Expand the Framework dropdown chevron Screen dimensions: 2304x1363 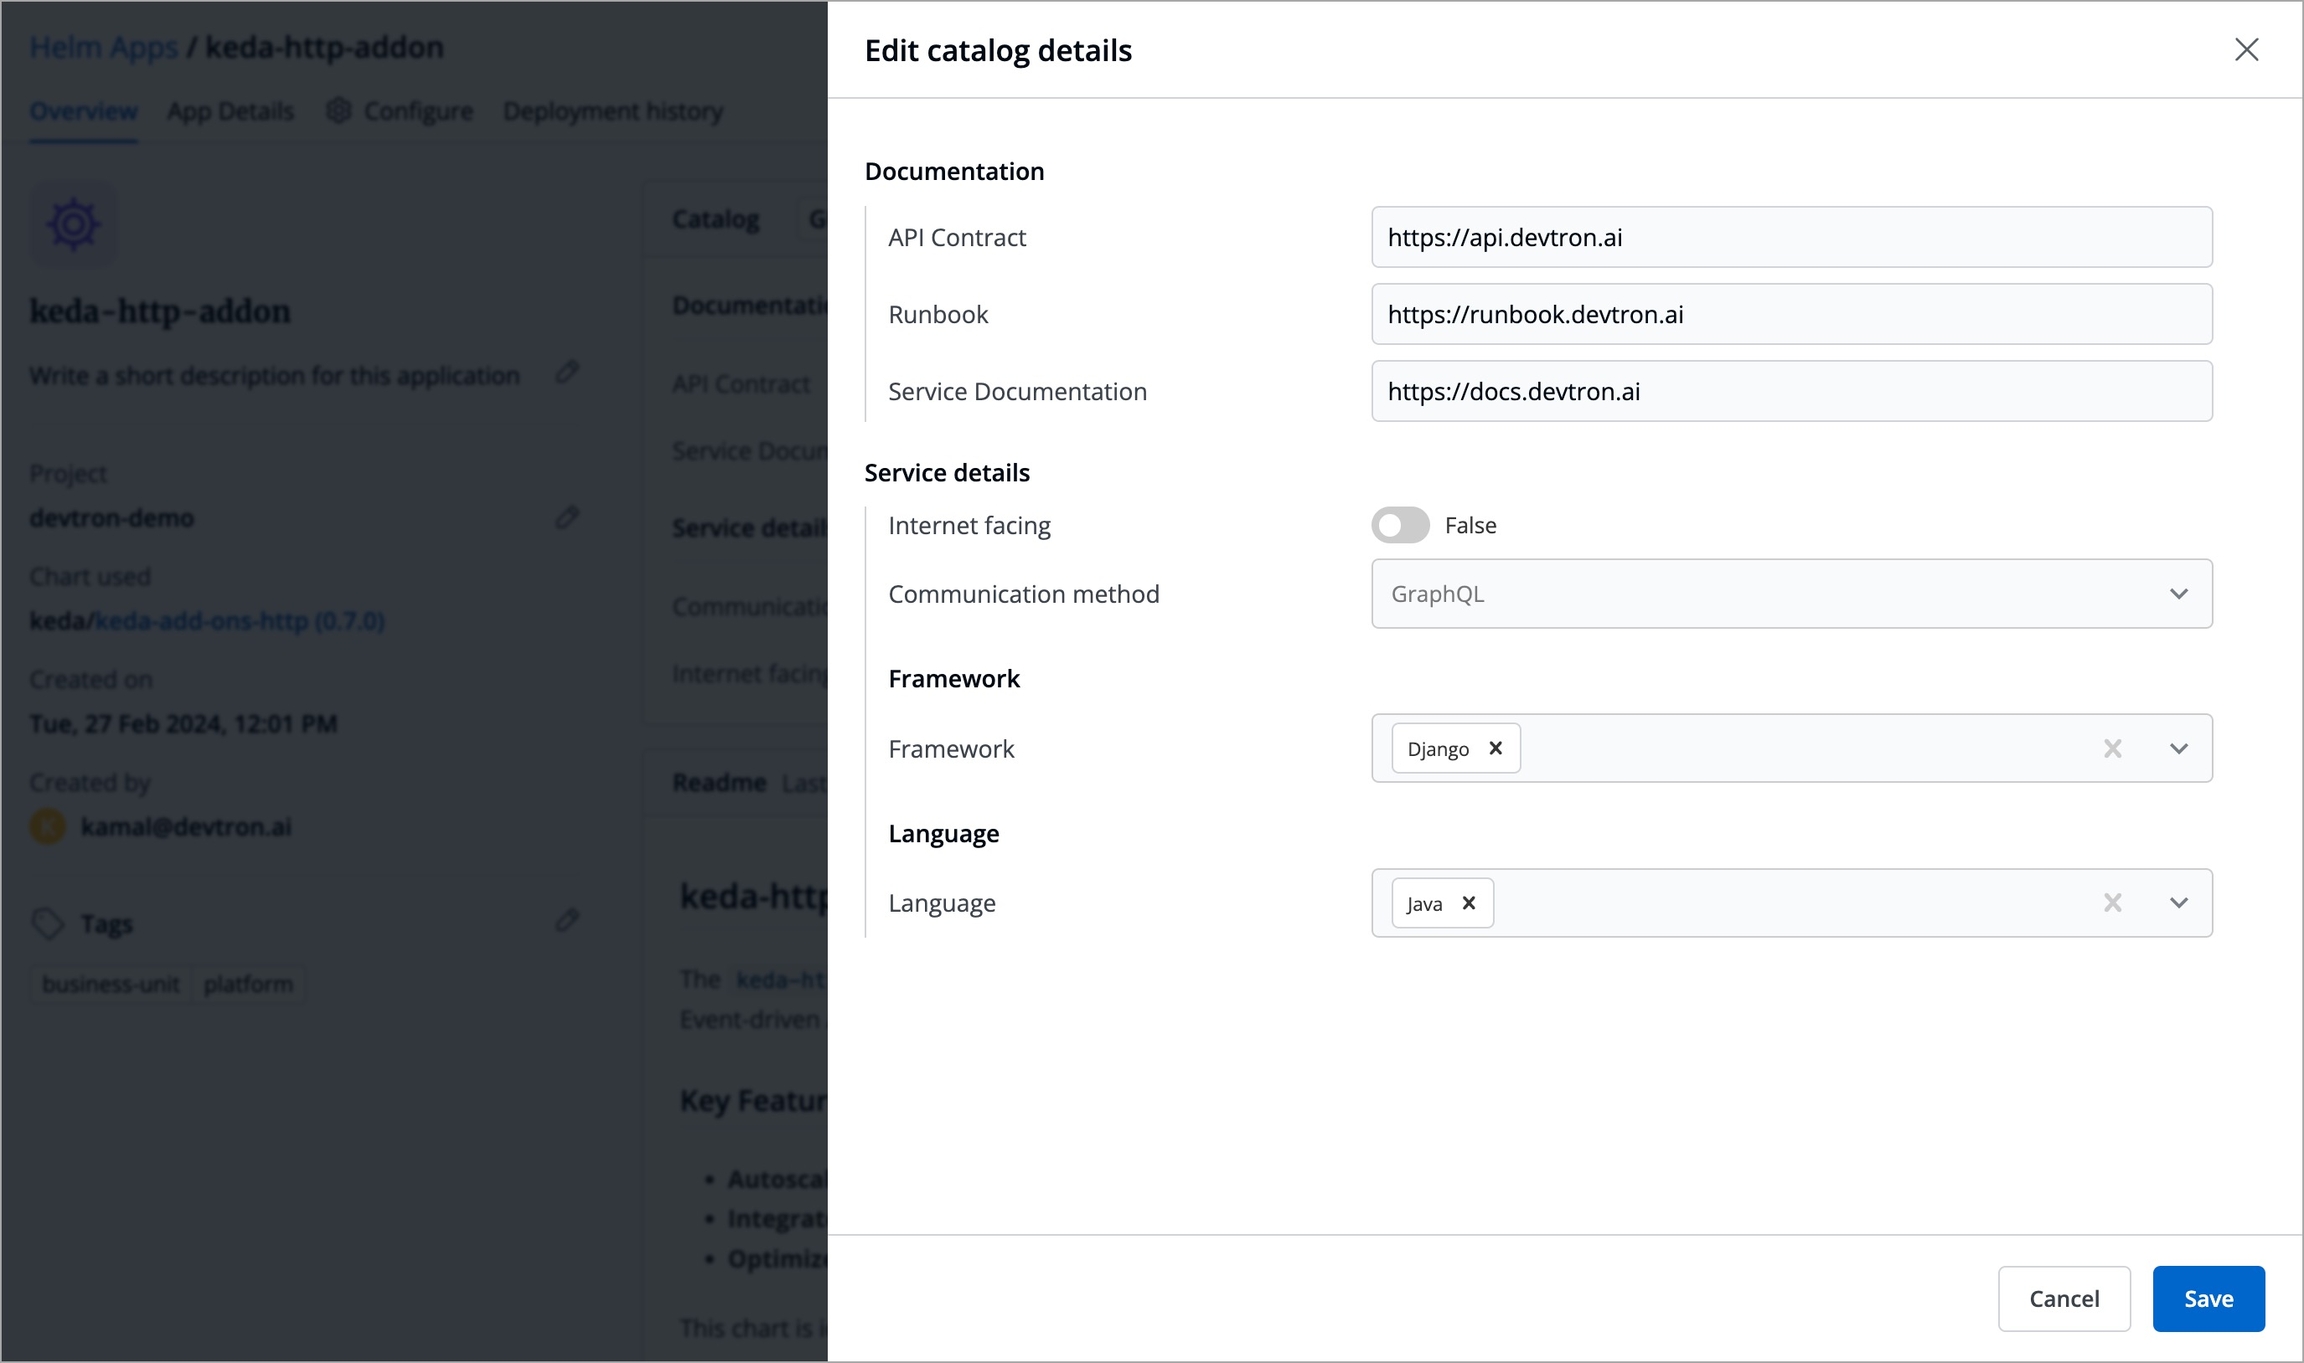point(2178,748)
